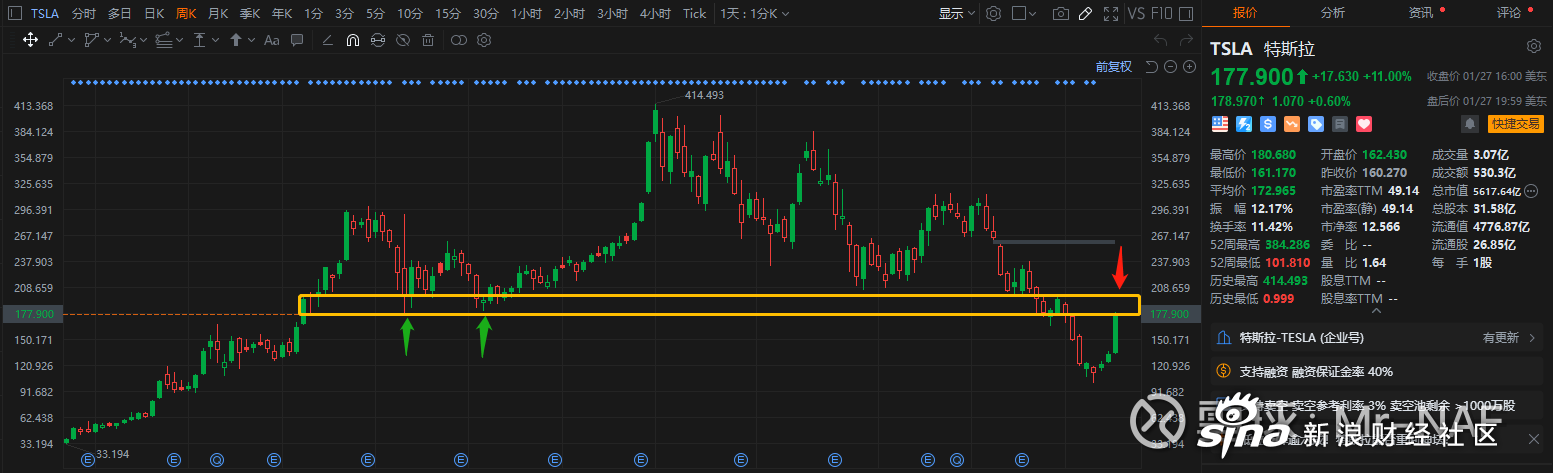Redo the last drawing action
The height and width of the screenshot is (473, 1553).
click(1186, 40)
